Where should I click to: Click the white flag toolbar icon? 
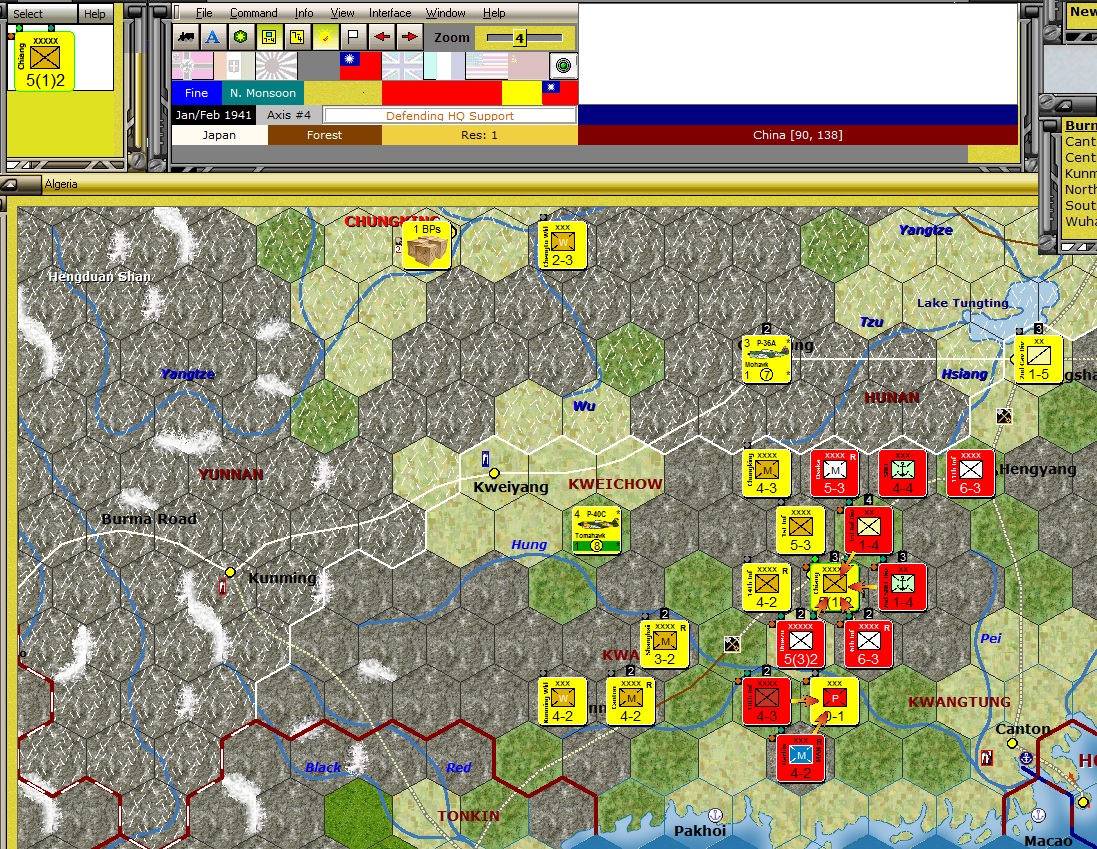tap(353, 37)
